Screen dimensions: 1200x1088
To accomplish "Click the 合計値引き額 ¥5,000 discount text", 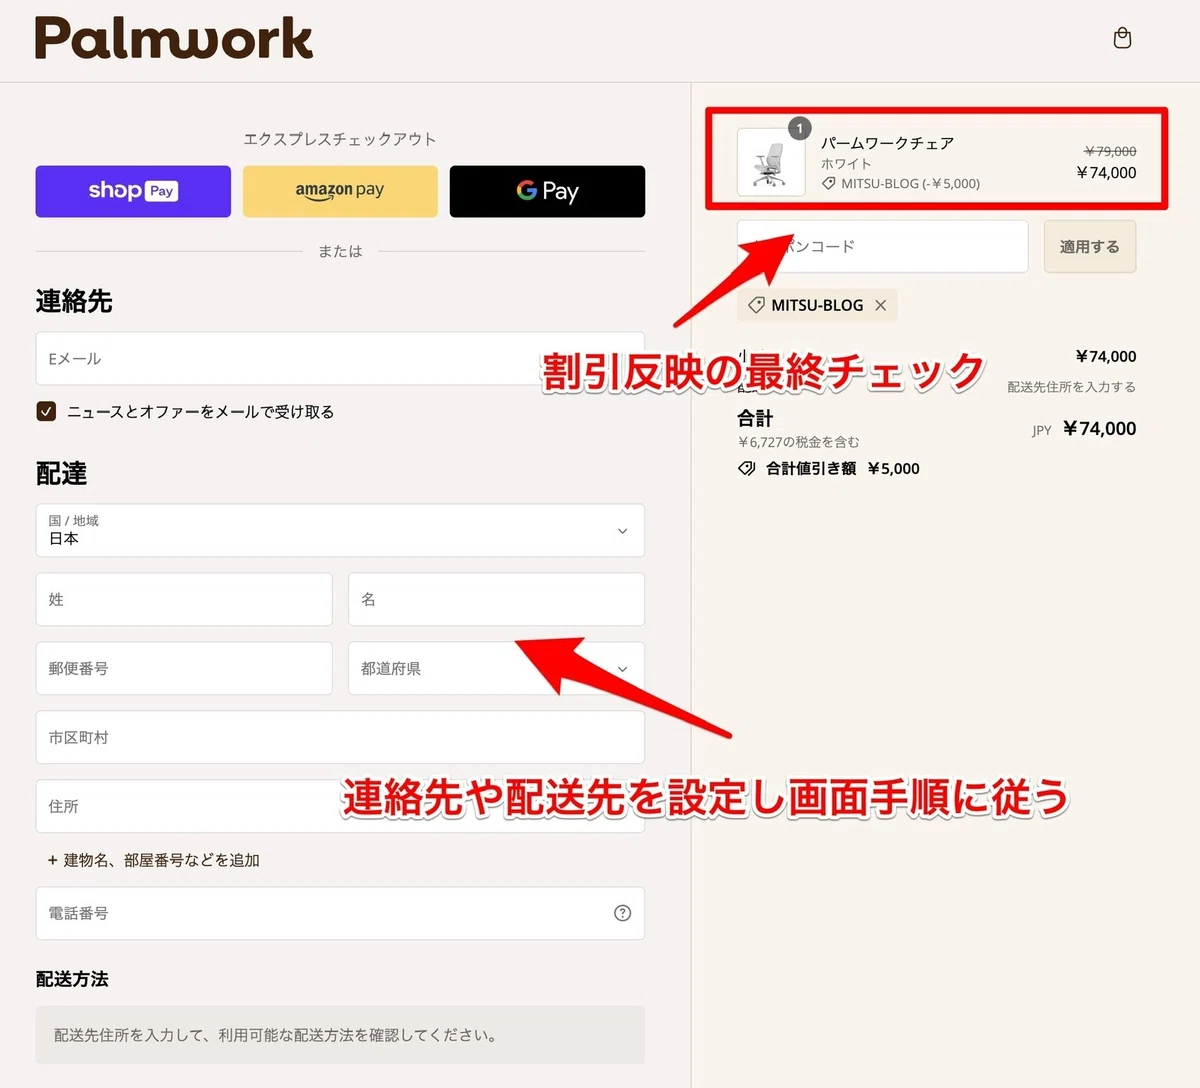I will pos(843,468).
